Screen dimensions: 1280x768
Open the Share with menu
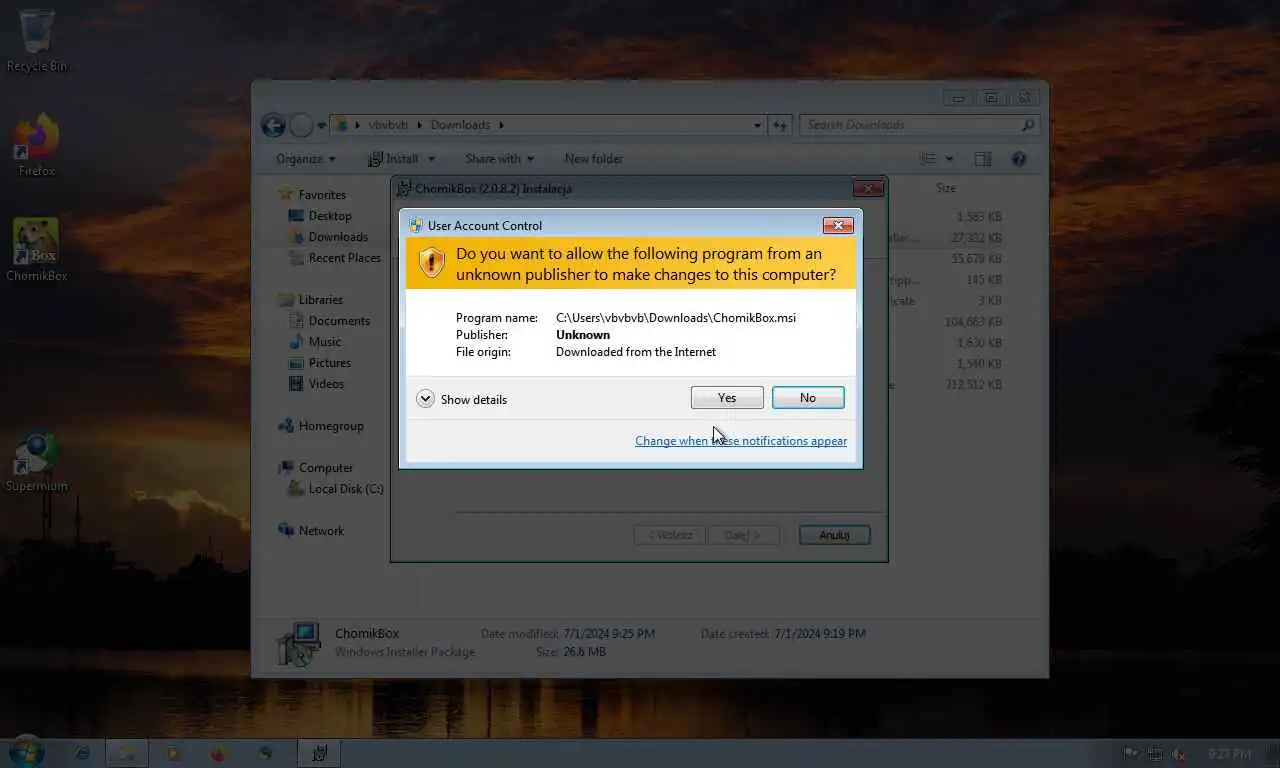coord(499,159)
